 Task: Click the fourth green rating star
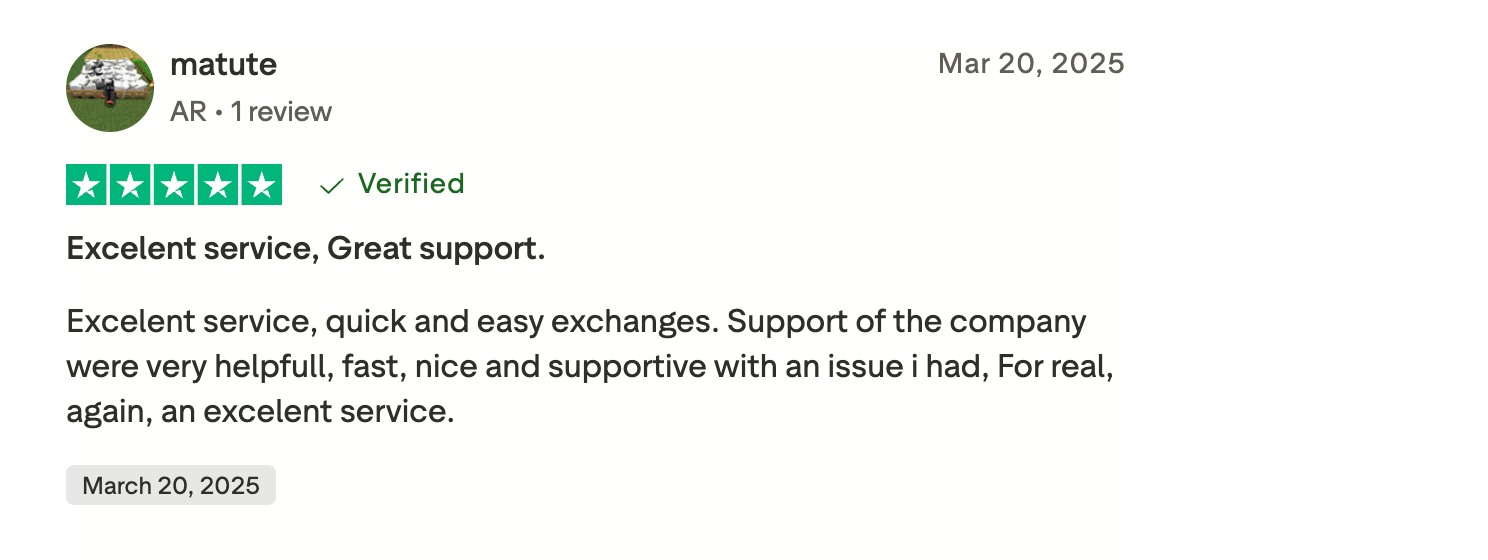pos(218,185)
